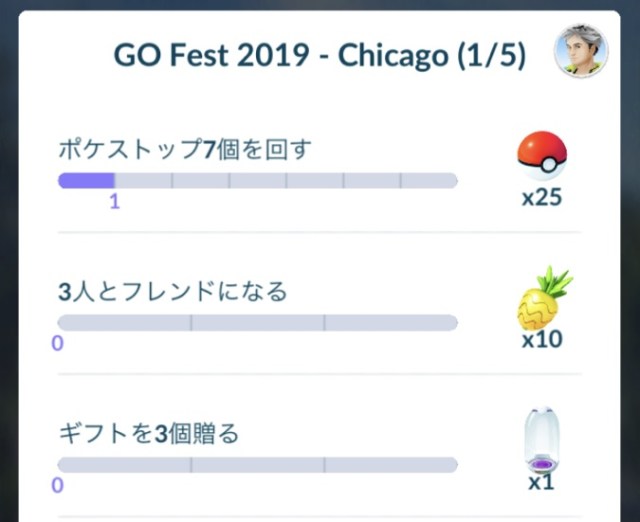Screen dimensions: 640x522
Task: Click the x10 Pinap Berry quantity label
Action: point(542,339)
